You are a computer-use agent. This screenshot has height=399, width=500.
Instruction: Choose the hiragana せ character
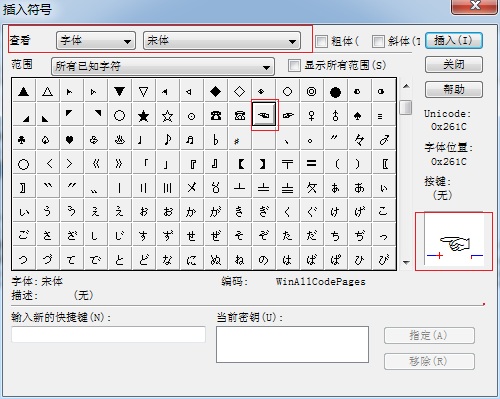click(x=191, y=235)
